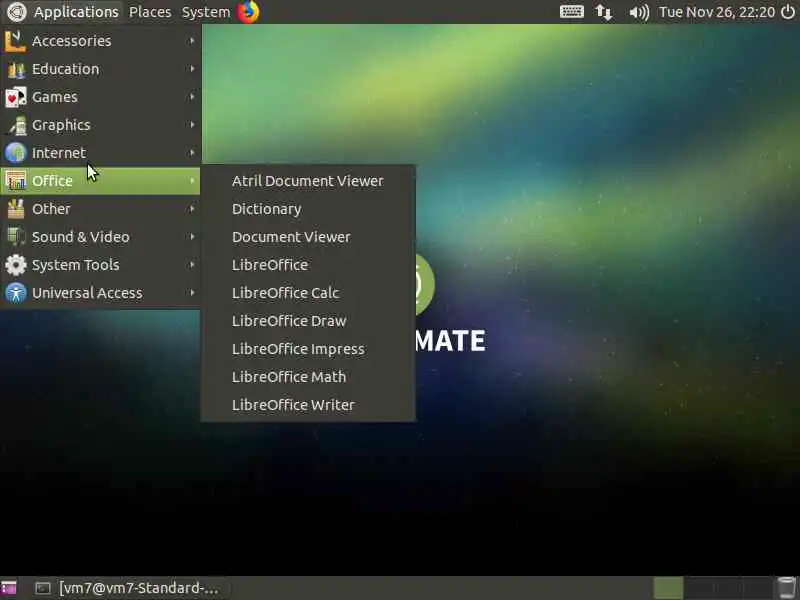800x600 pixels.
Task: Click the Graphics category icon
Action: 15,125
